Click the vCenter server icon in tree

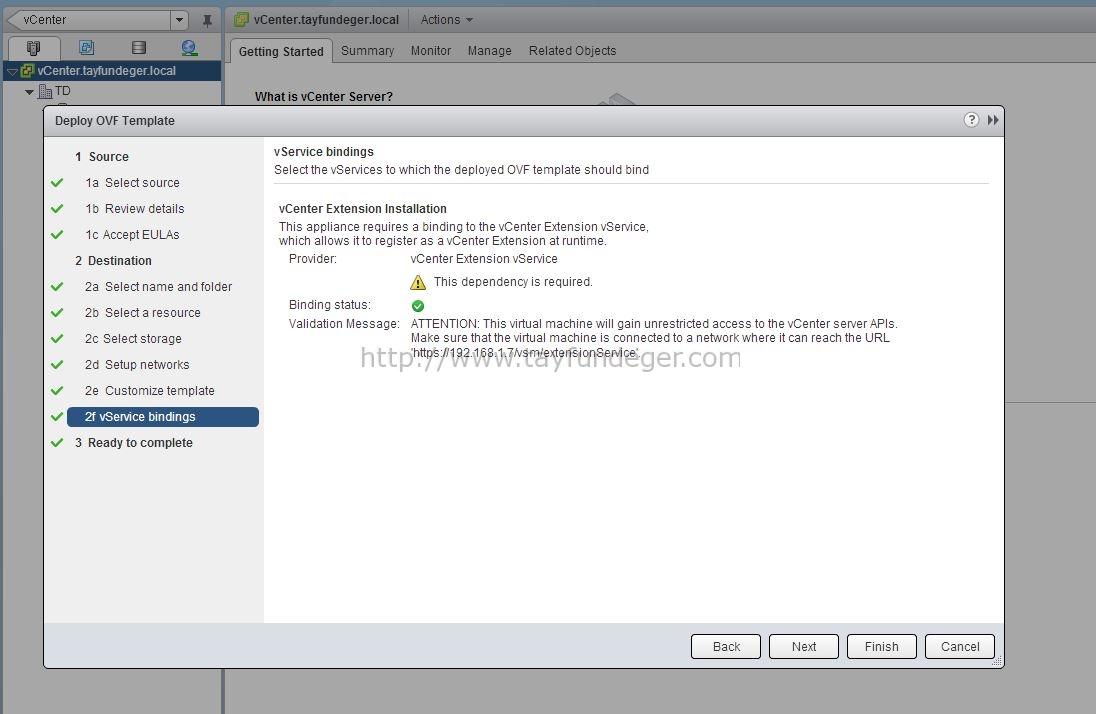28,71
